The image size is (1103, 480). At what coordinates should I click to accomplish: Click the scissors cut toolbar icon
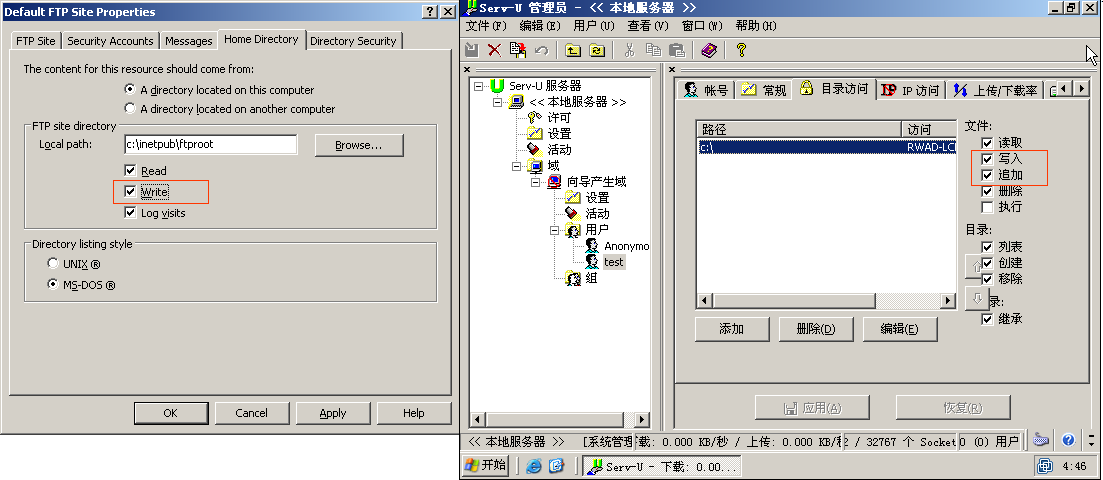630,50
